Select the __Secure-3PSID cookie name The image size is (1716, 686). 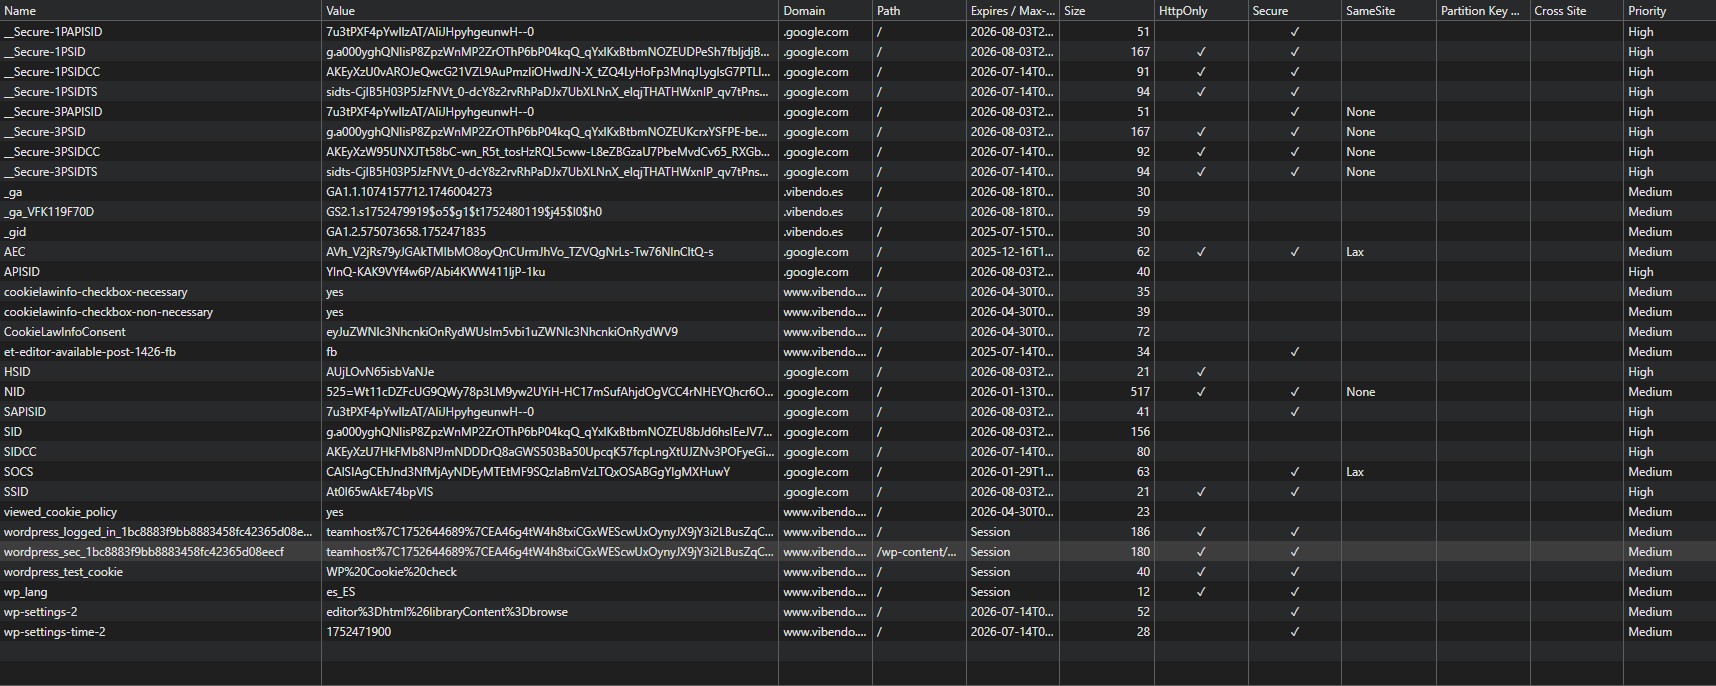pos(45,132)
